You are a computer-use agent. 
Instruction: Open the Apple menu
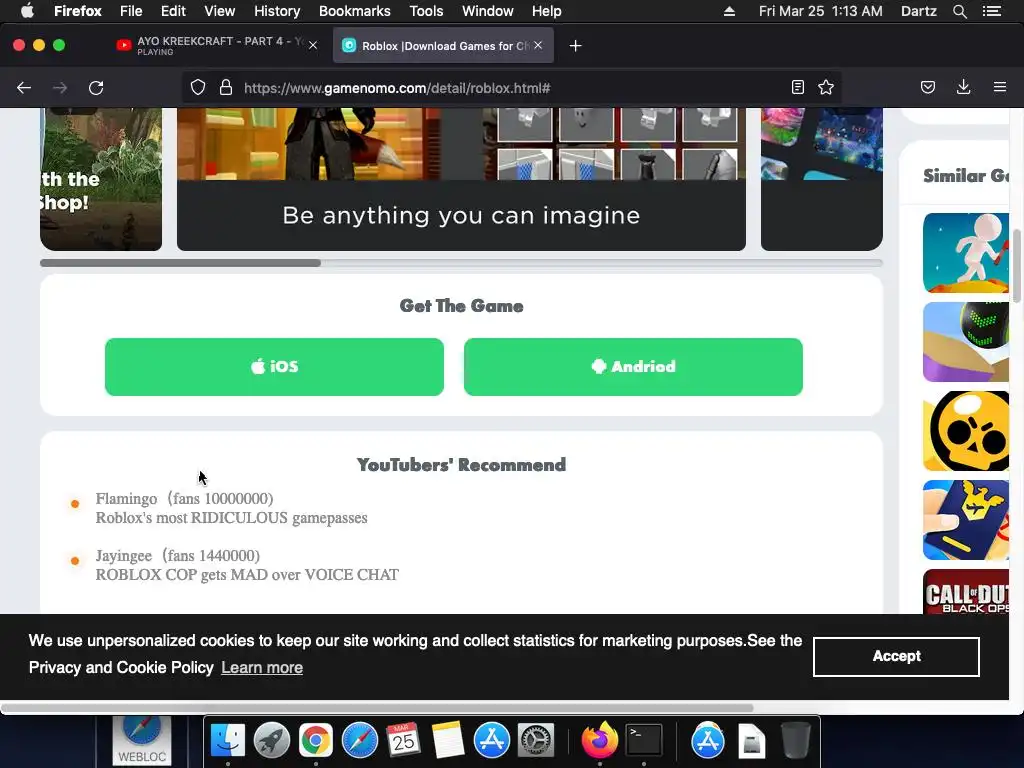[27, 11]
